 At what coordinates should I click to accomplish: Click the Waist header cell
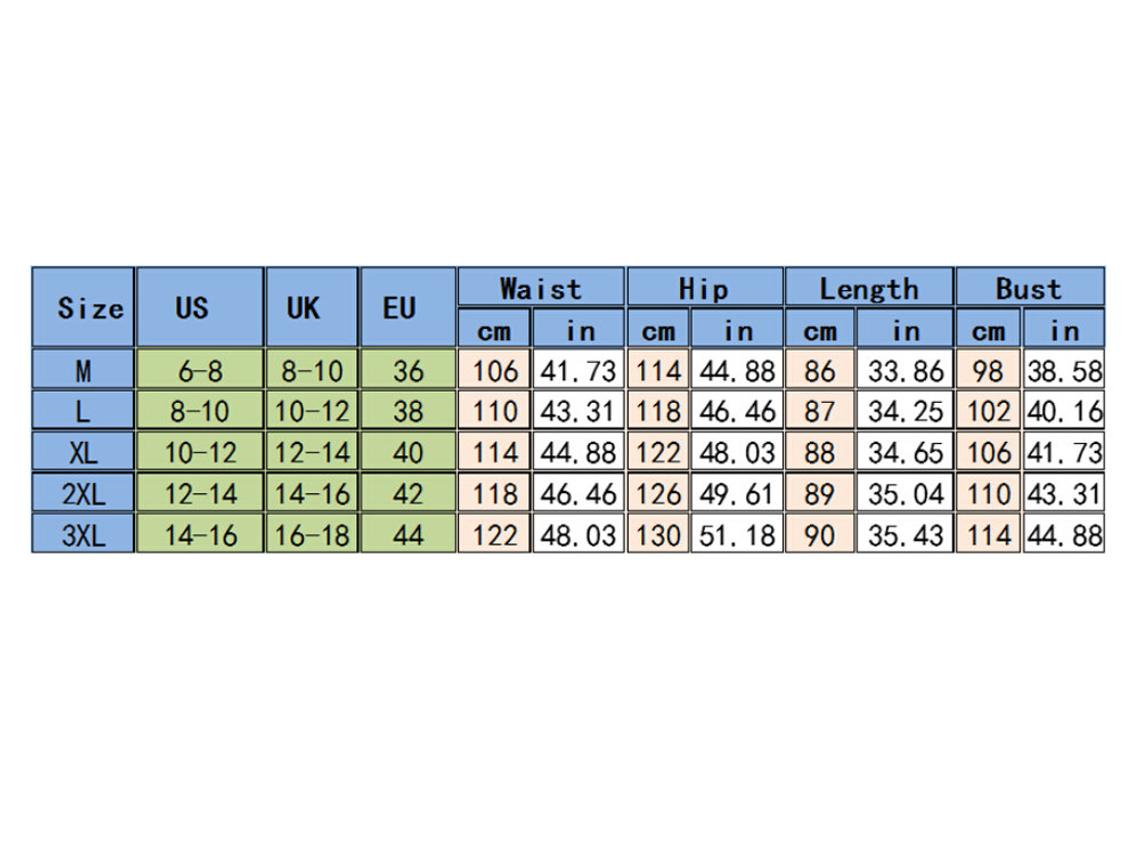point(540,288)
